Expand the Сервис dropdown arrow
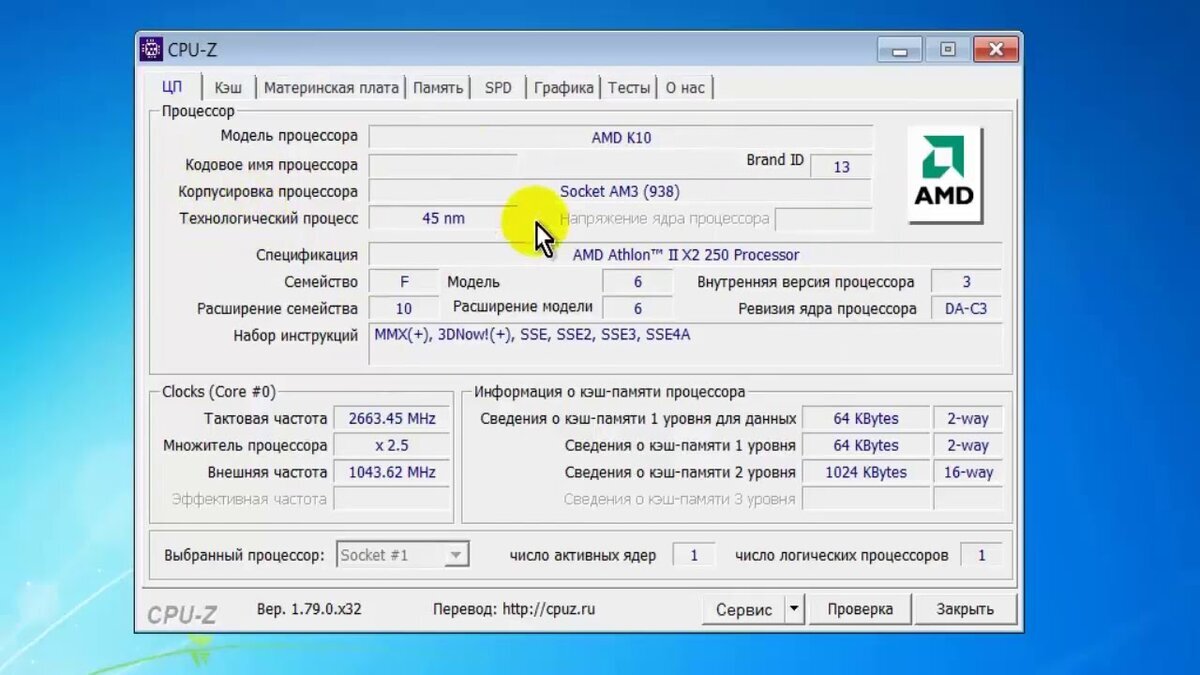The image size is (1200, 675). pos(794,608)
